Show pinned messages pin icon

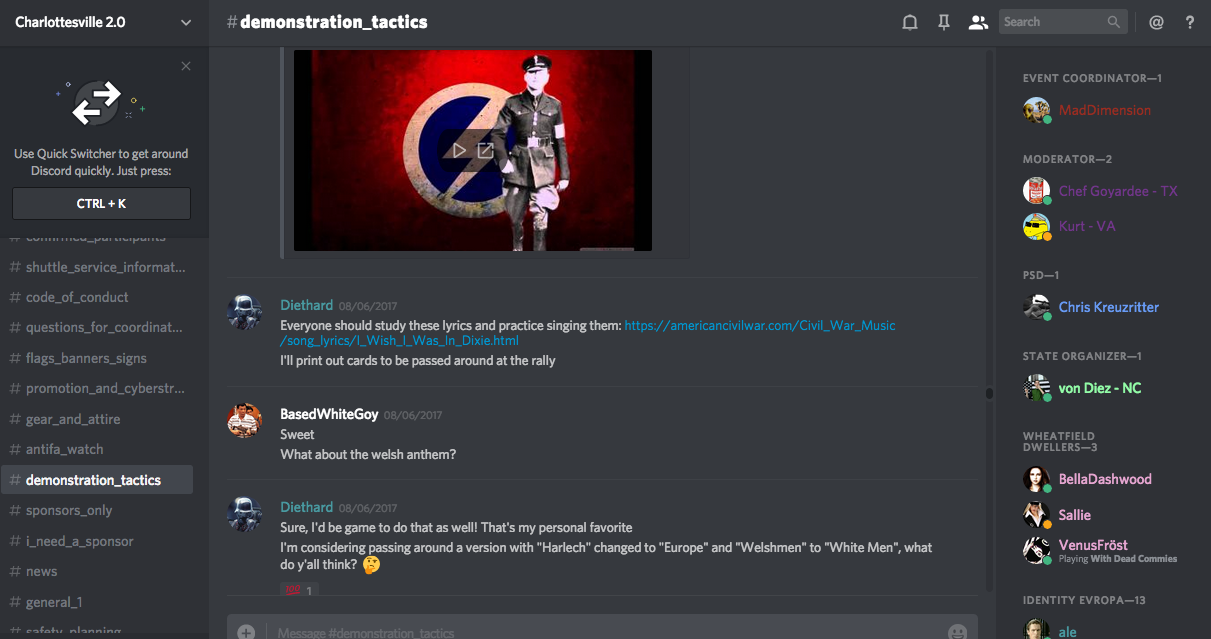944,22
